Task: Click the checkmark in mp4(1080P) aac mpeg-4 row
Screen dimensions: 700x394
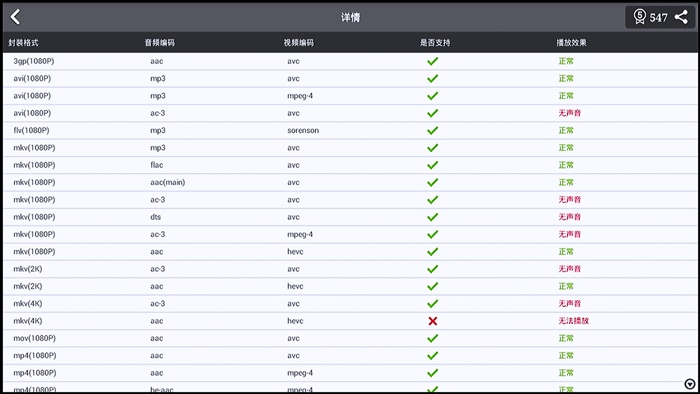Action: coord(433,373)
